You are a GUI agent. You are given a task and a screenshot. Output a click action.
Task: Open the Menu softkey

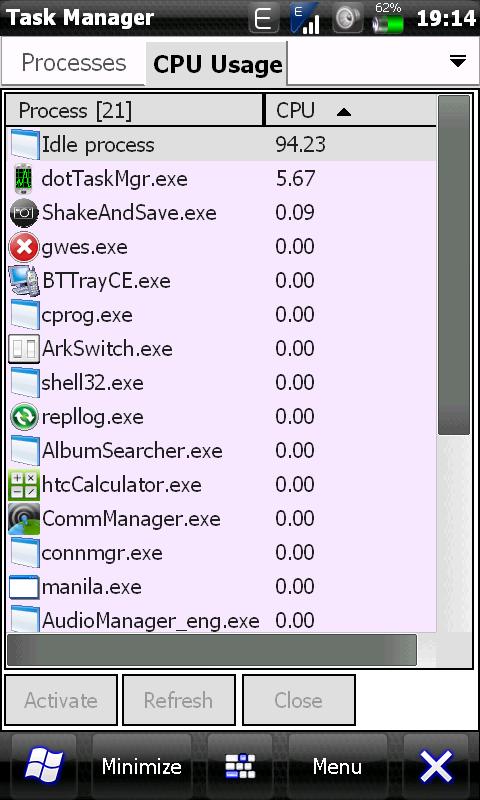pos(337,766)
